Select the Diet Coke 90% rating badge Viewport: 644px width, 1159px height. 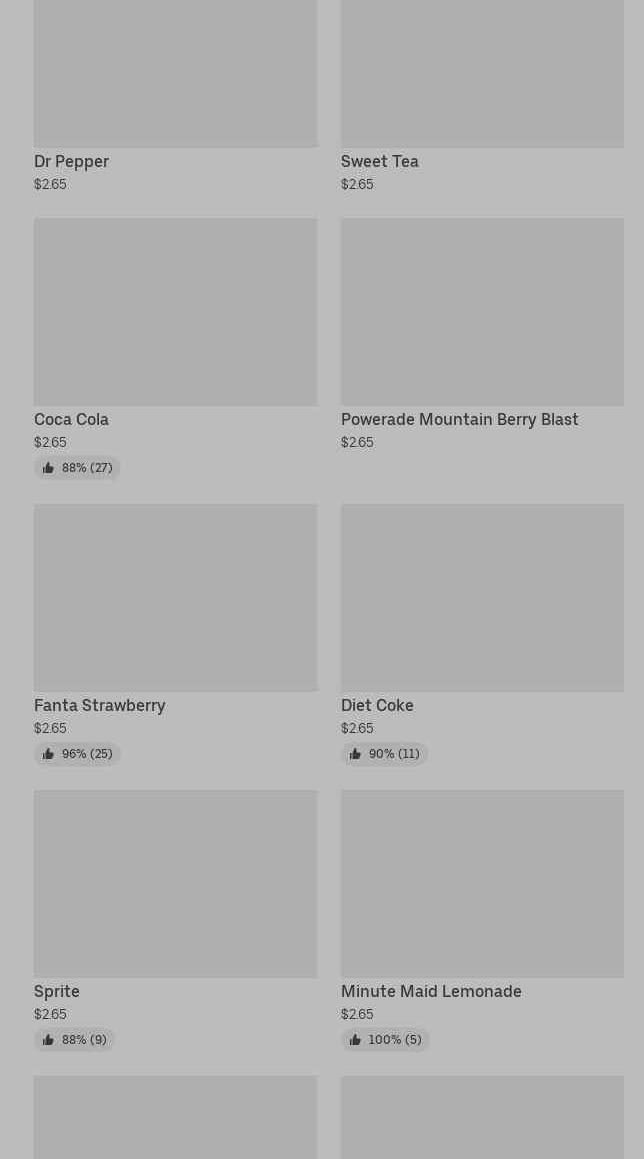point(384,754)
